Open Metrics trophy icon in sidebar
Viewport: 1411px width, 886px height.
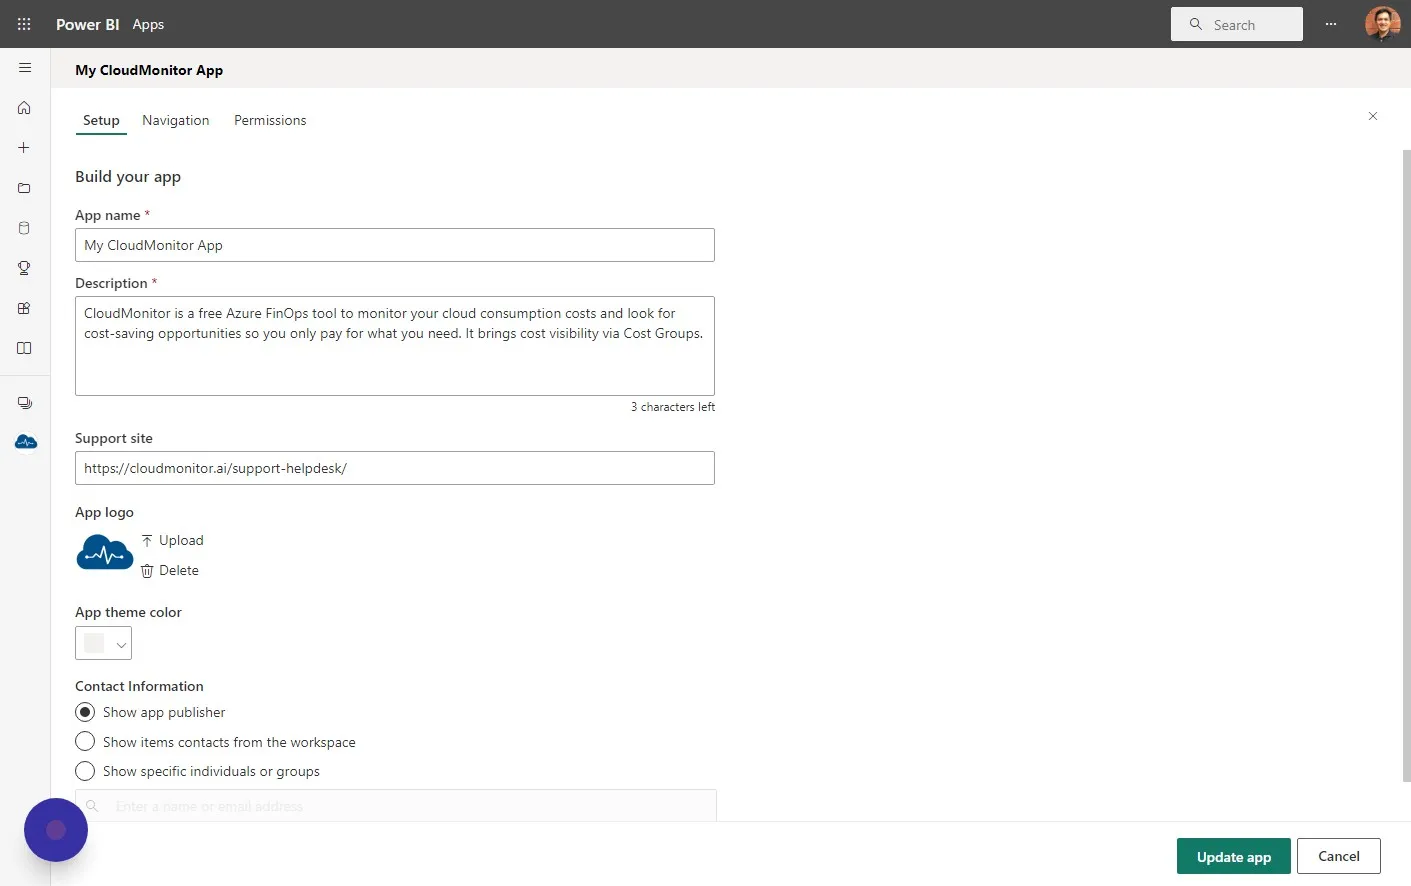point(24,268)
